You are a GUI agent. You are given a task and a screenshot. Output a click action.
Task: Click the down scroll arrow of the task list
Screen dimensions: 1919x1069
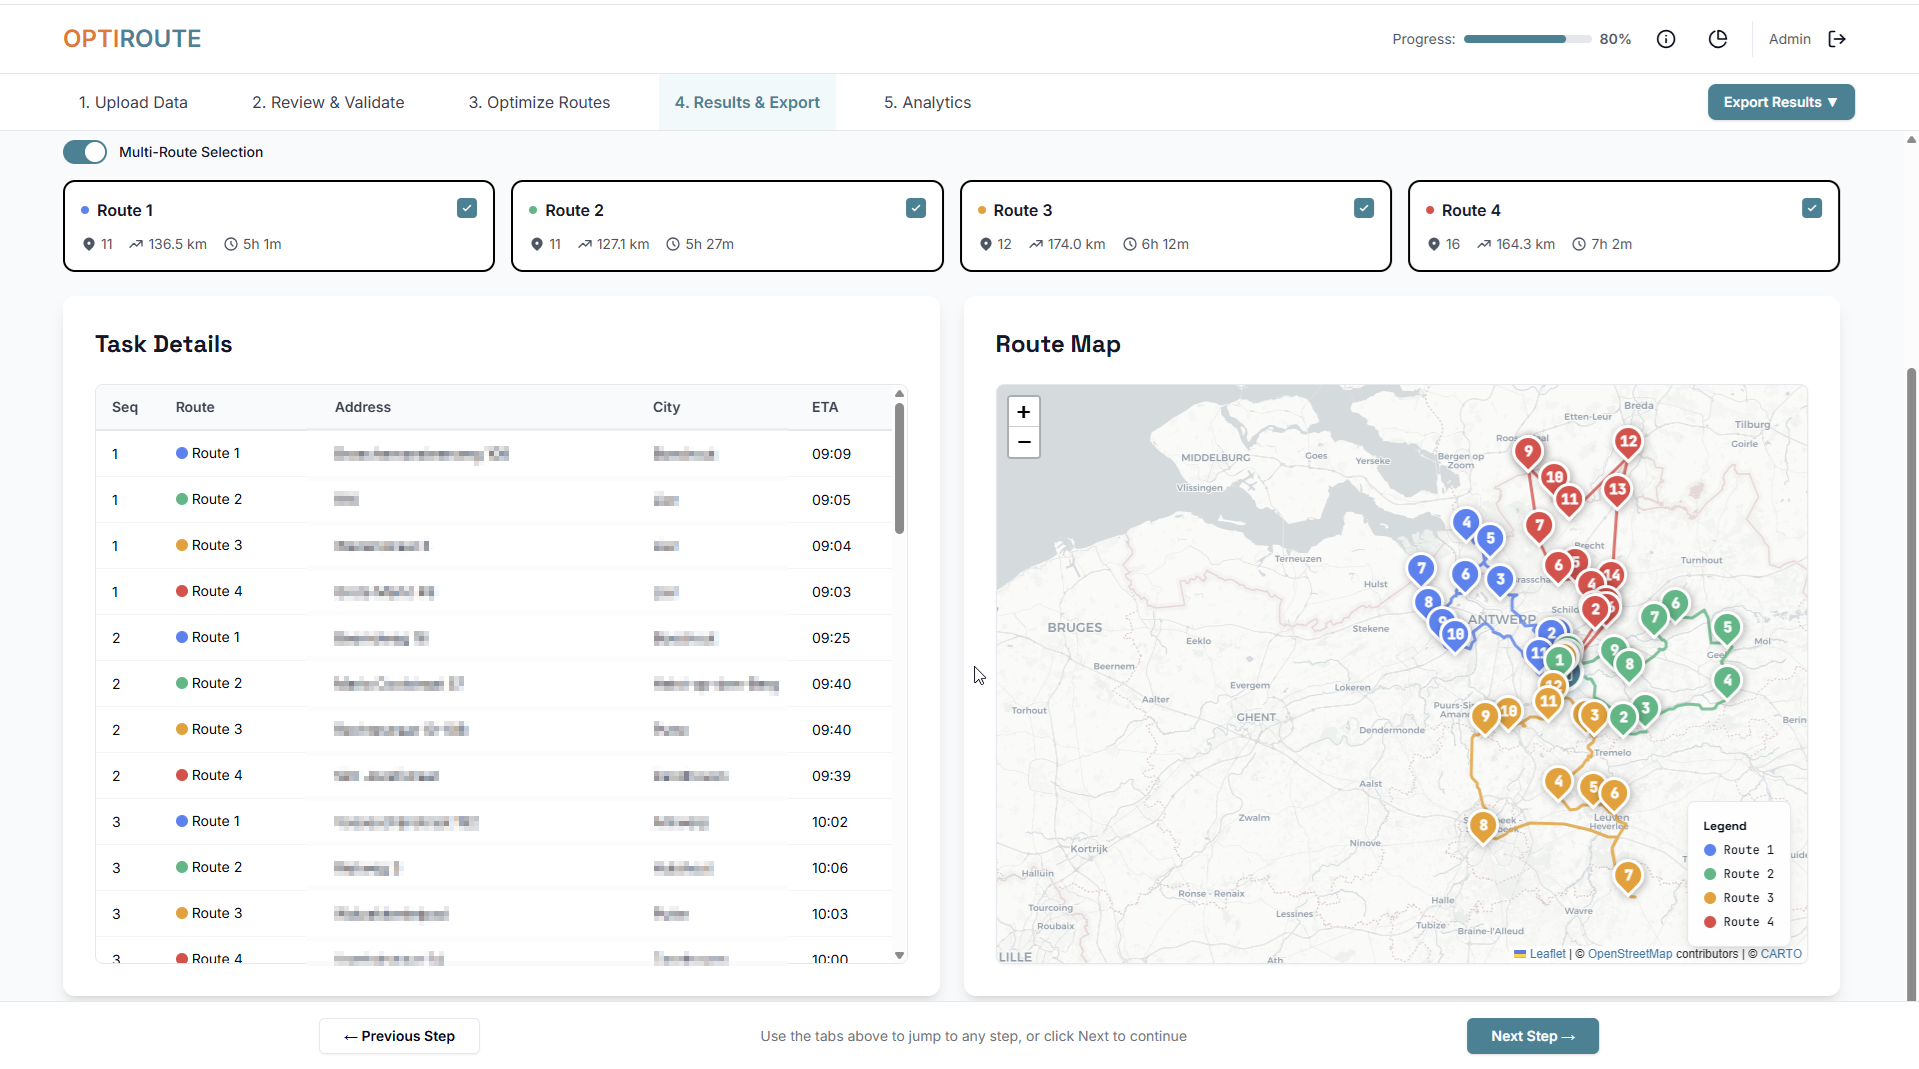point(899,955)
